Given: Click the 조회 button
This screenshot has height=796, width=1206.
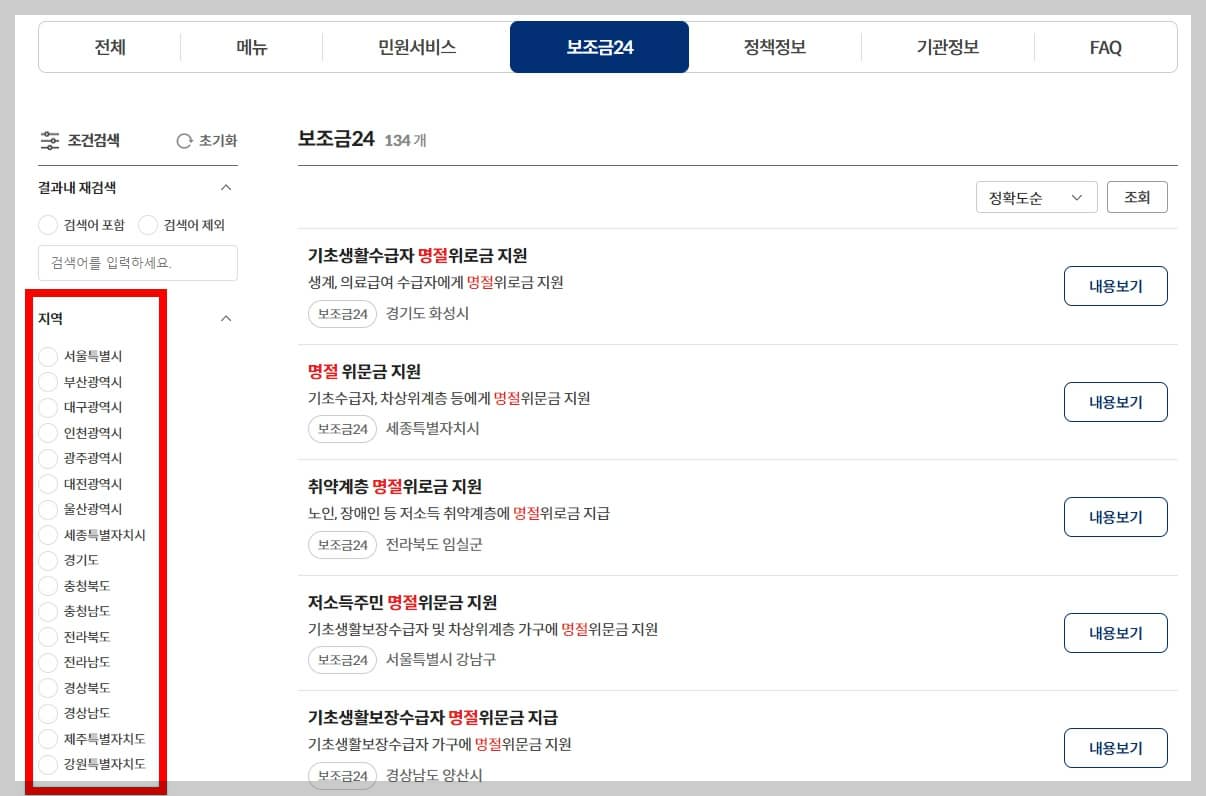Looking at the screenshot, I should click(1137, 197).
